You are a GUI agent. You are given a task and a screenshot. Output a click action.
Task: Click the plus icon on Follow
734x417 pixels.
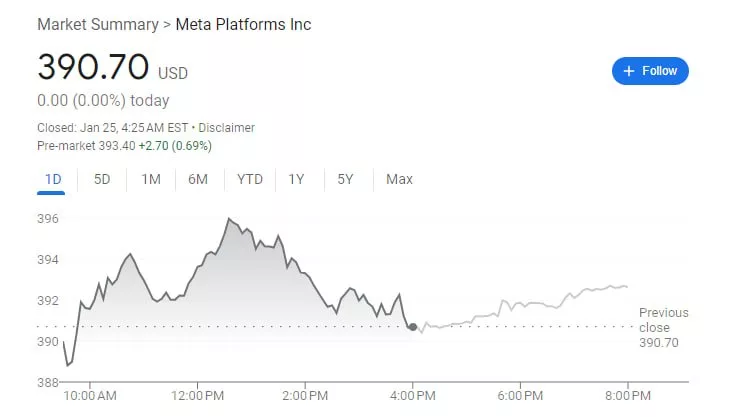[629, 71]
